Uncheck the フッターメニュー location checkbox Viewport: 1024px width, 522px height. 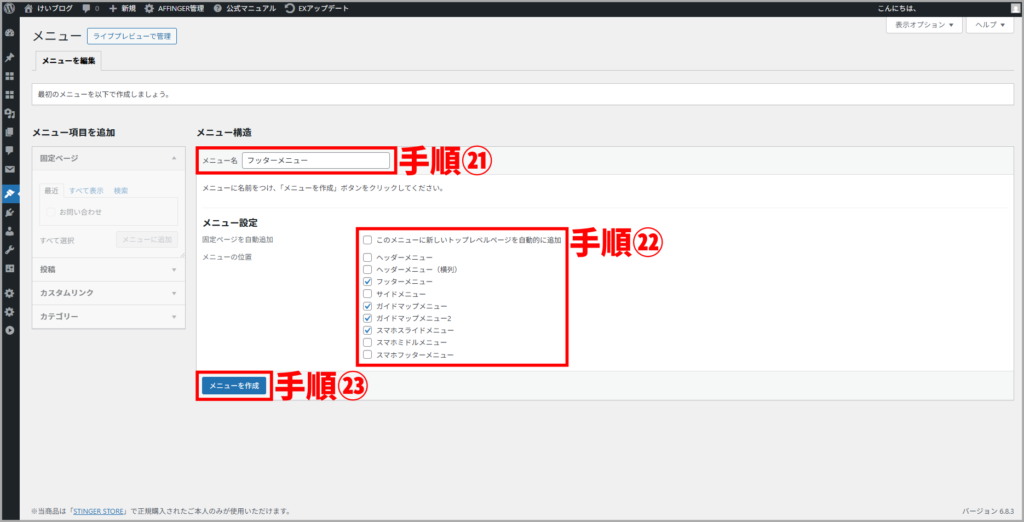coord(368,282)
